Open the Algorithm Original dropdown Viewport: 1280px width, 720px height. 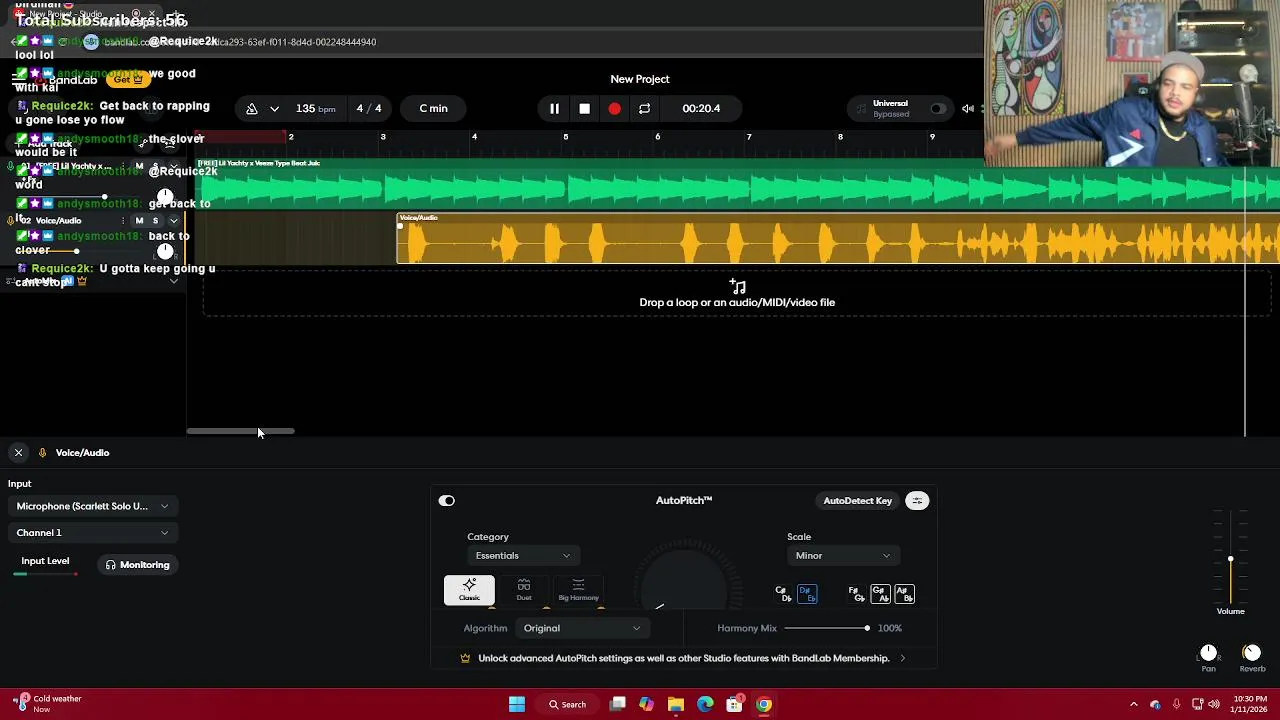[x=582, y=628]
